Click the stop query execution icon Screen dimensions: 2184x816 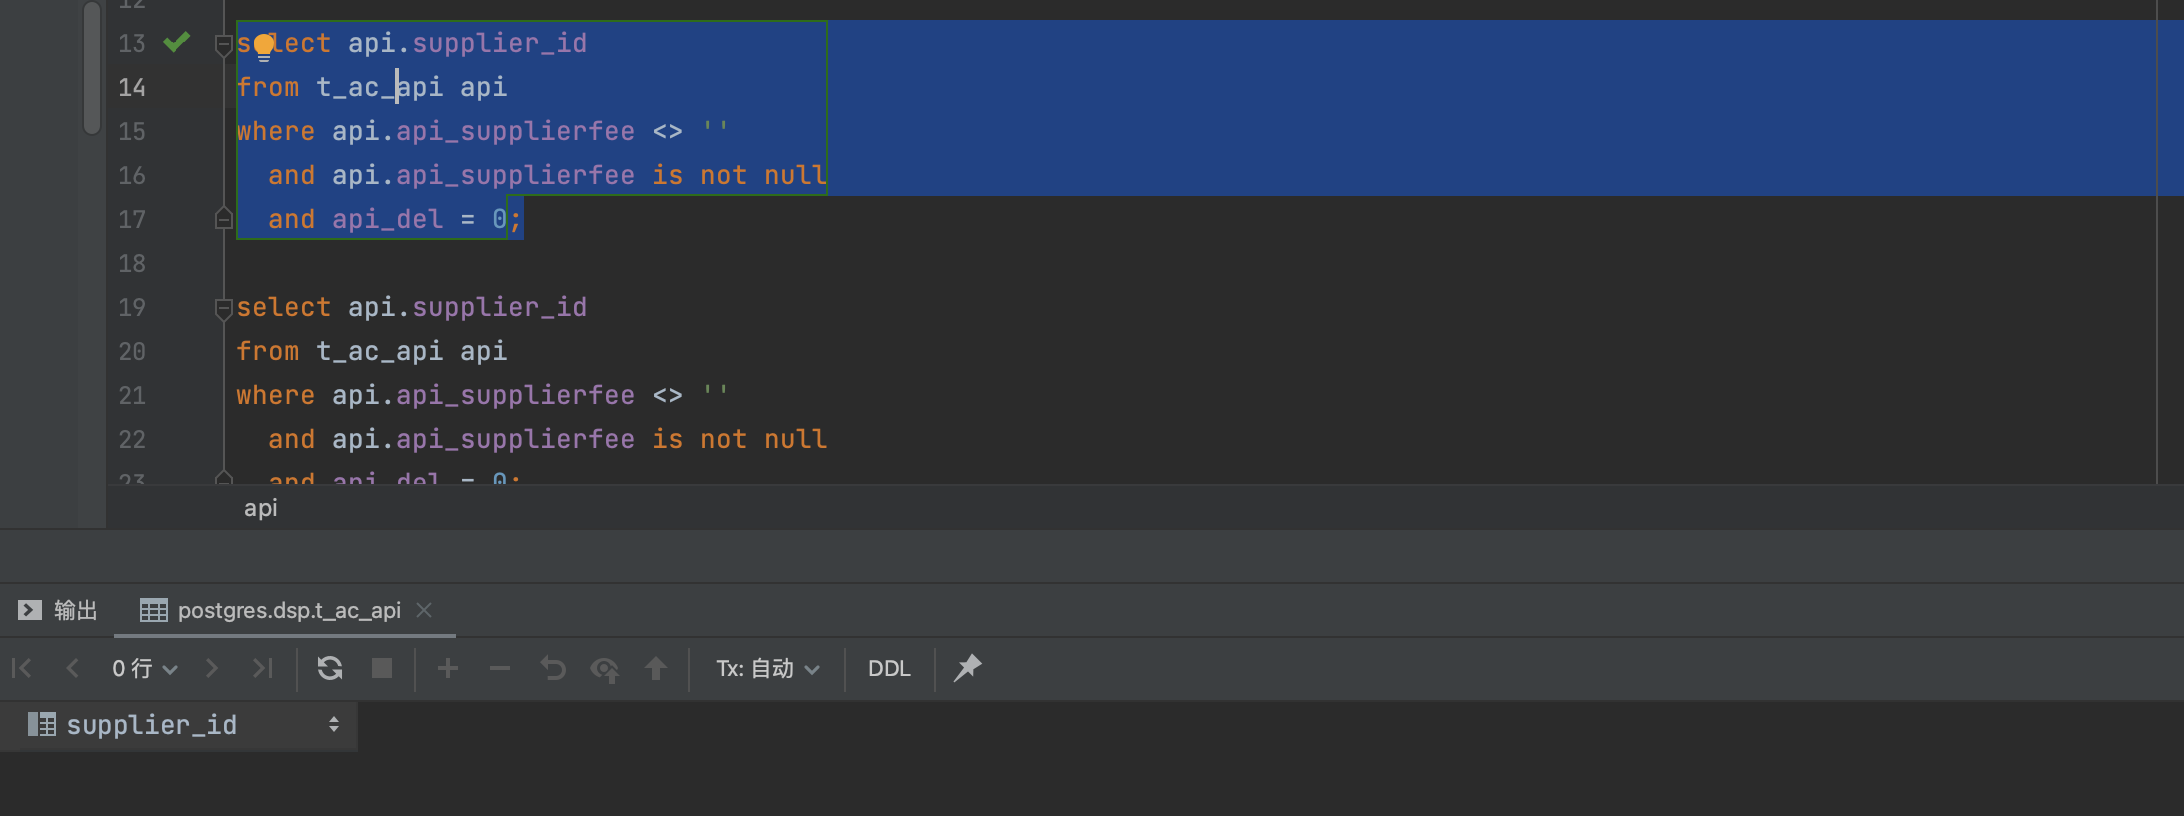[x=381, y=668]
